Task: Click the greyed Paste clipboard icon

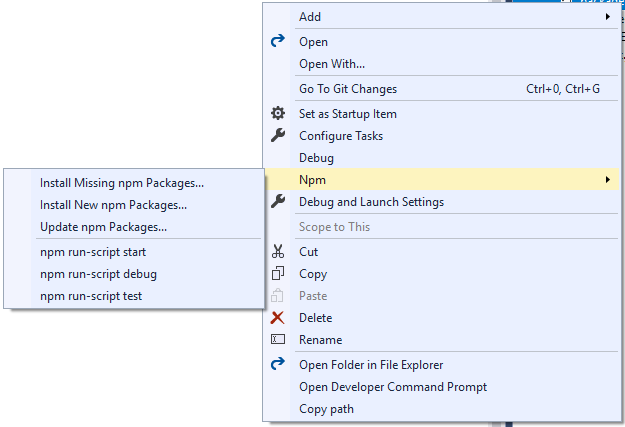Action: 277,295
